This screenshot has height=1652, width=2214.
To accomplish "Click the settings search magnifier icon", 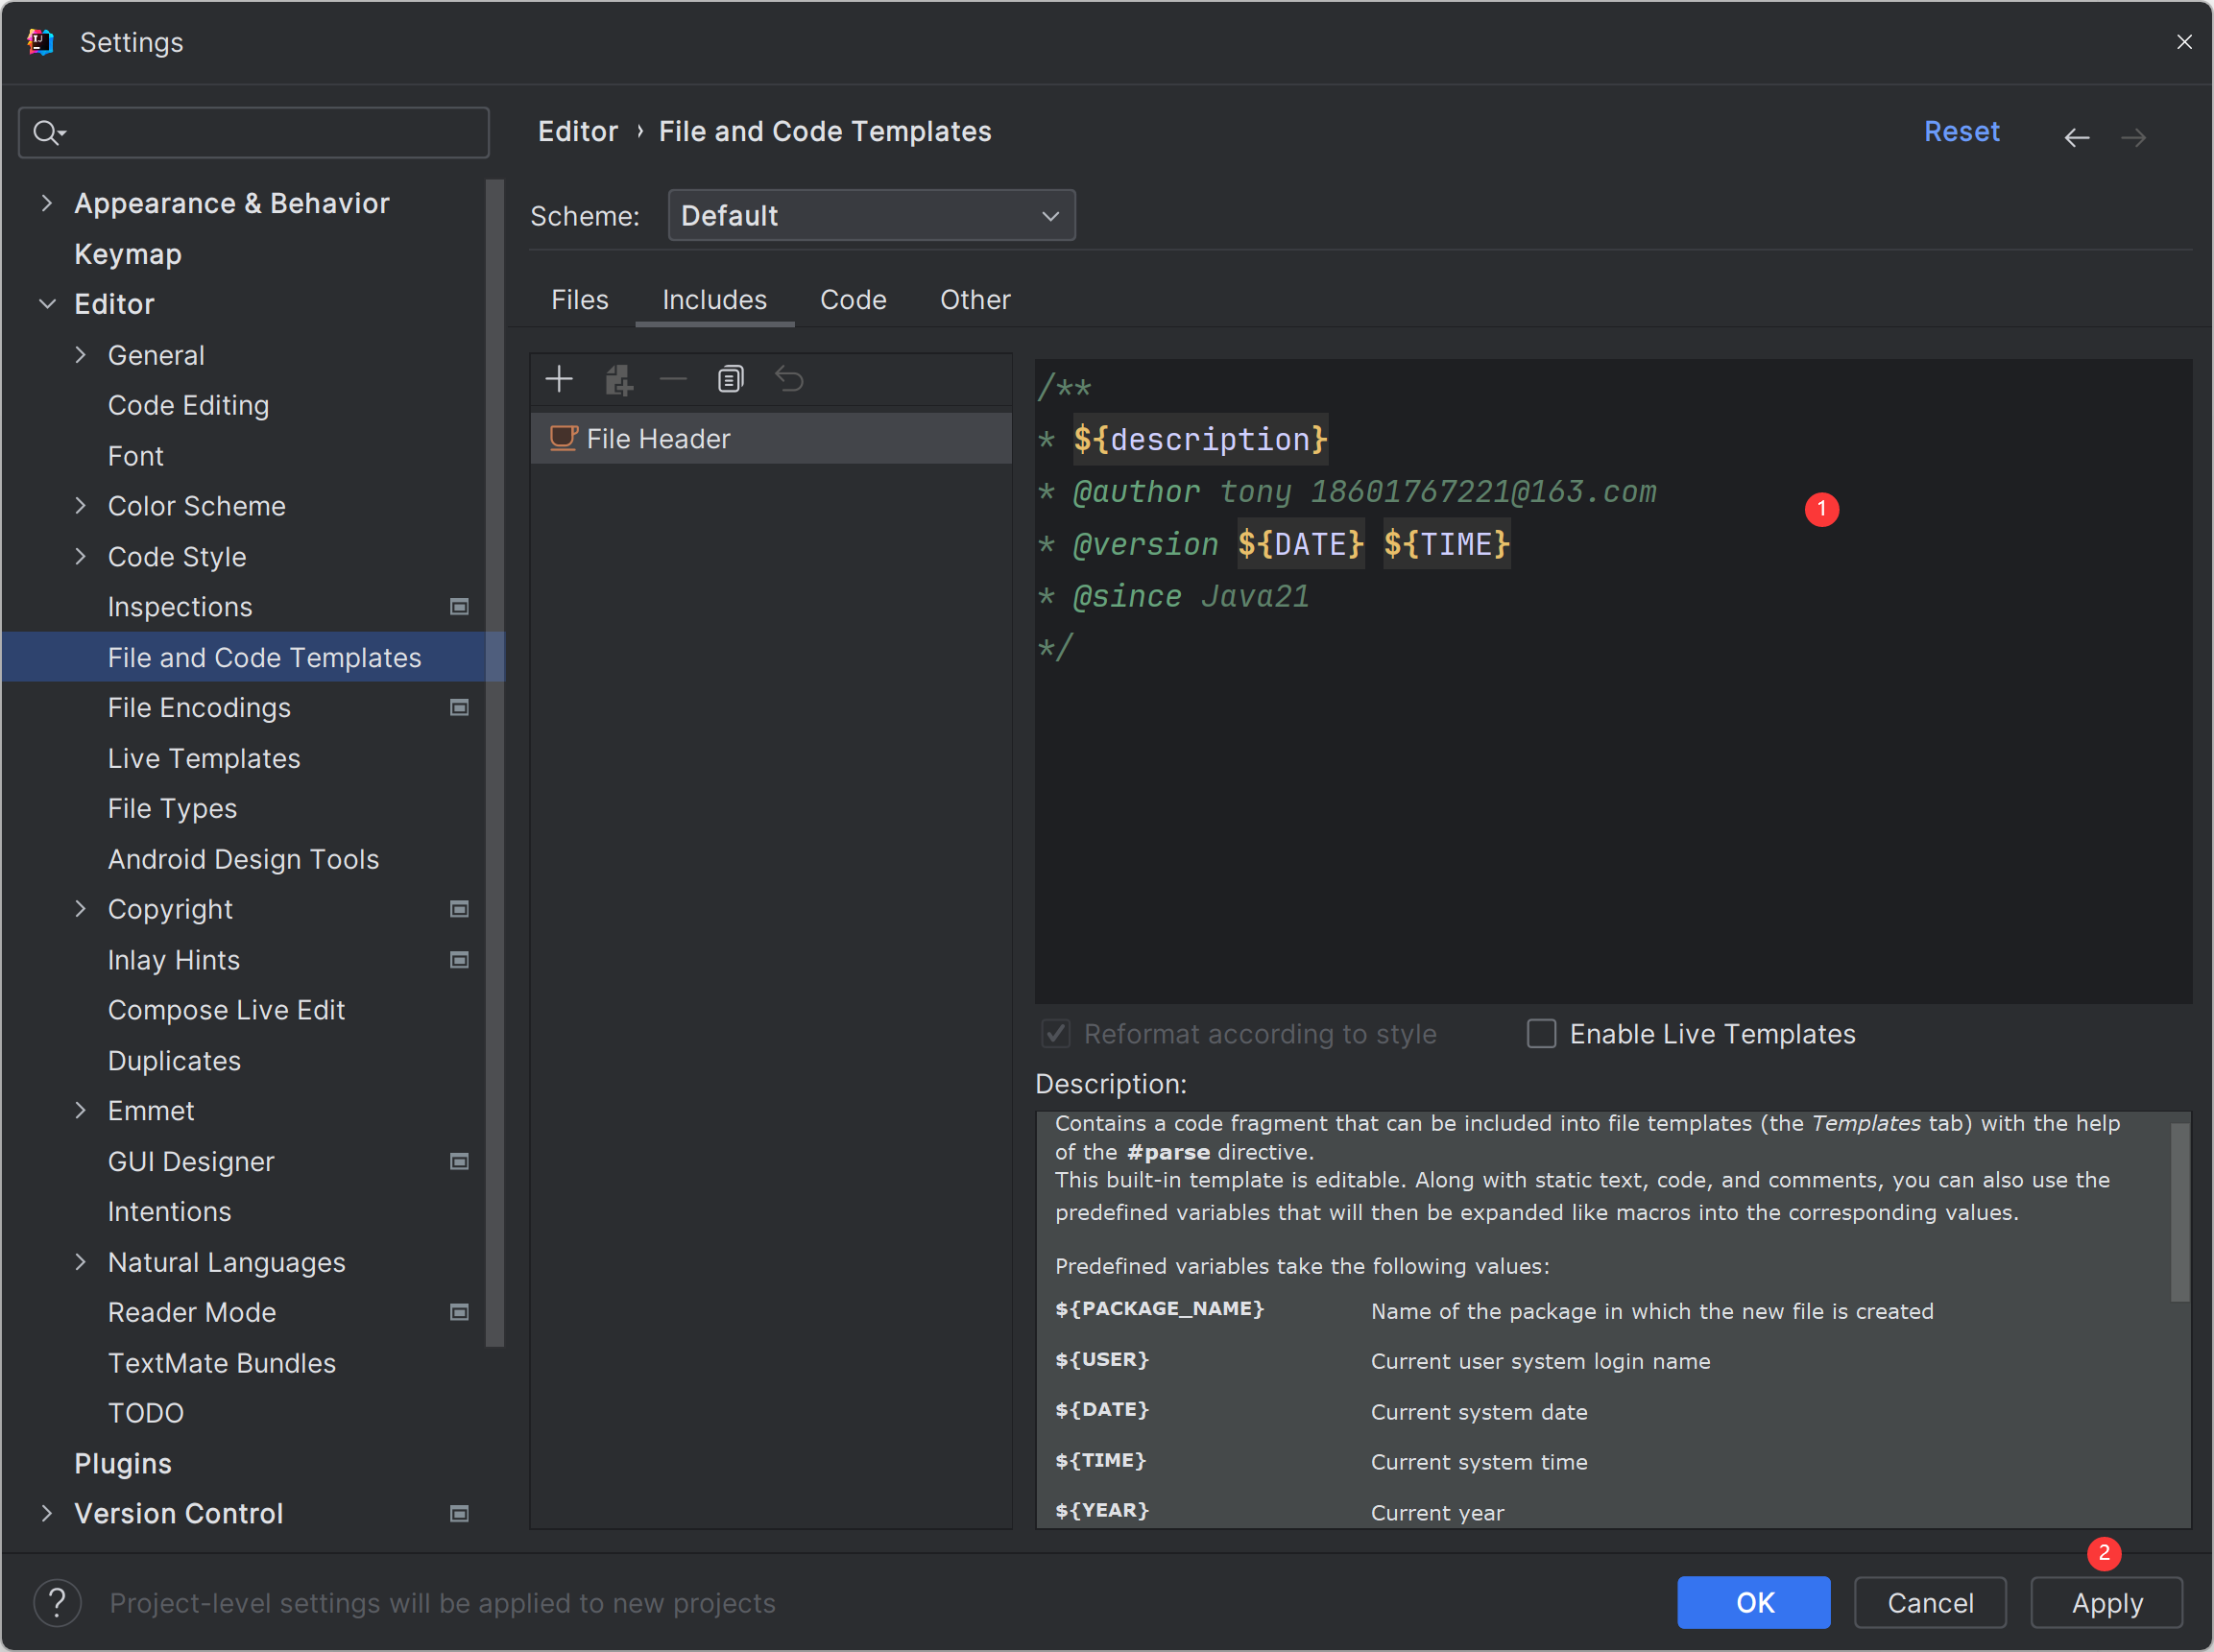I will coord(47,132).
